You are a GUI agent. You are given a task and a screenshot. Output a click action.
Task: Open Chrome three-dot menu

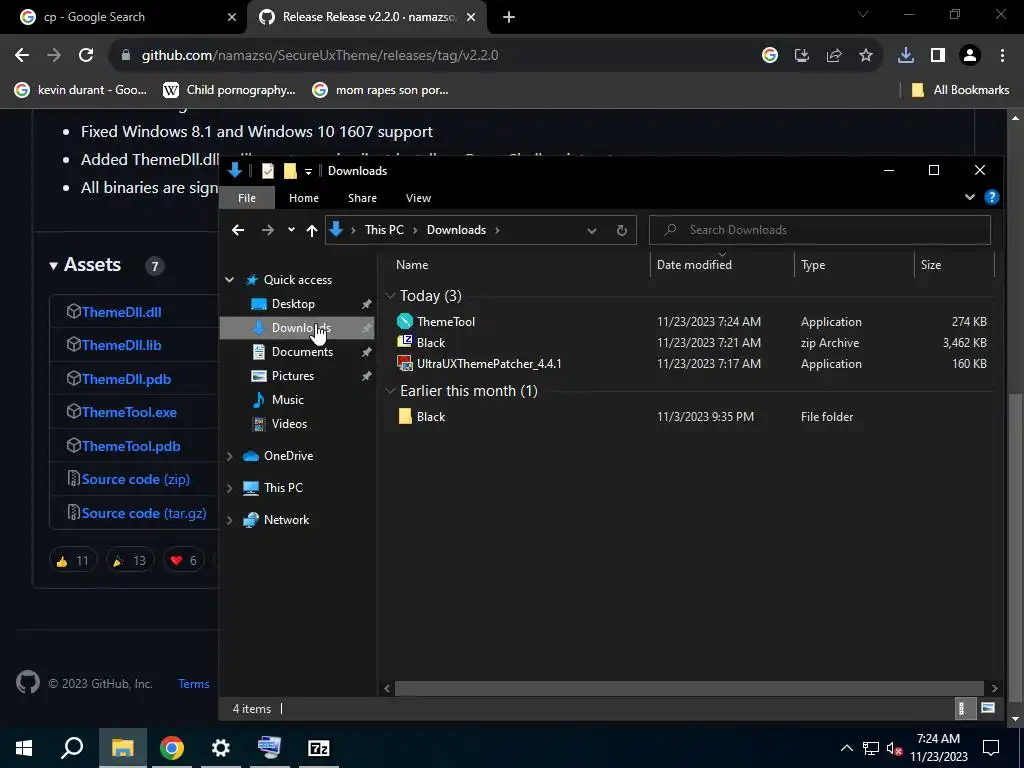point(1002,56)
